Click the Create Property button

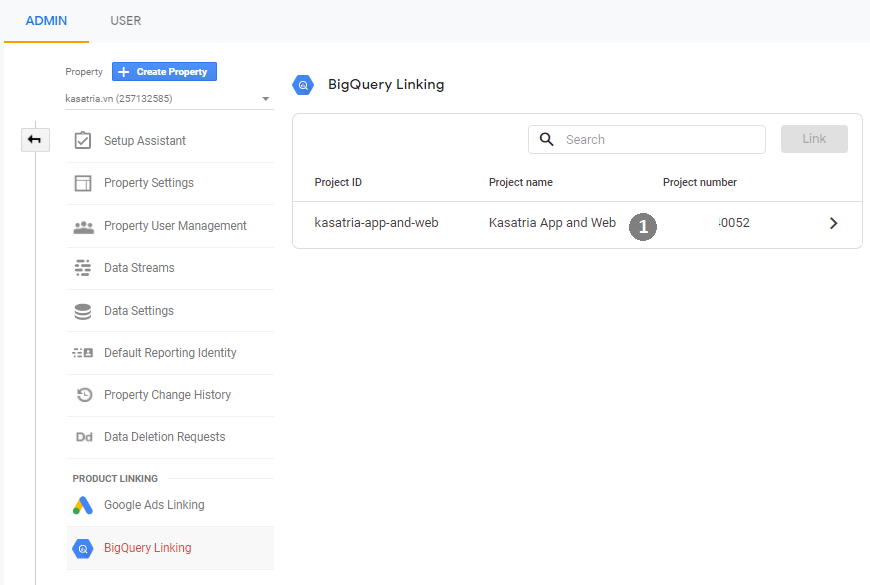click(x=164, y=72)
